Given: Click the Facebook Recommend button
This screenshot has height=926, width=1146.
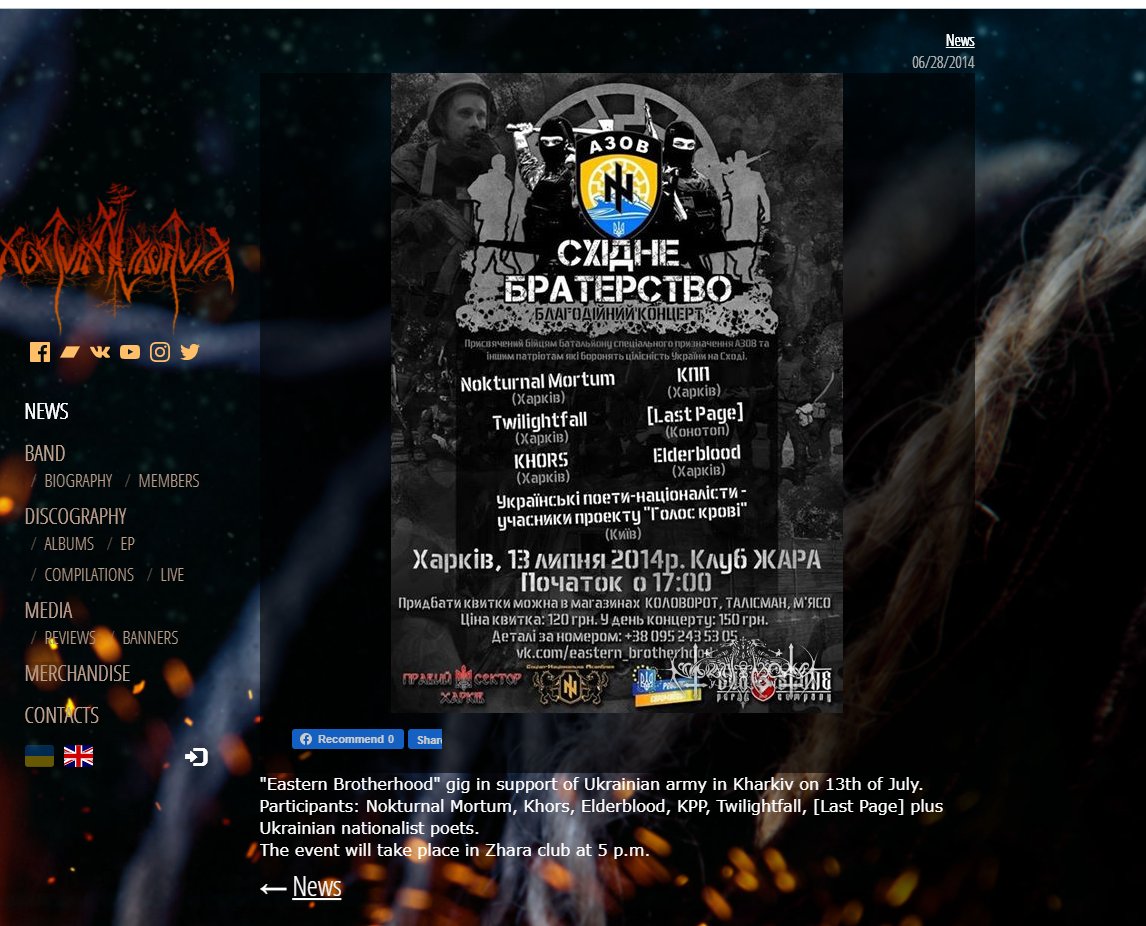Looking at the screenshot, I should tap(348, 739).
